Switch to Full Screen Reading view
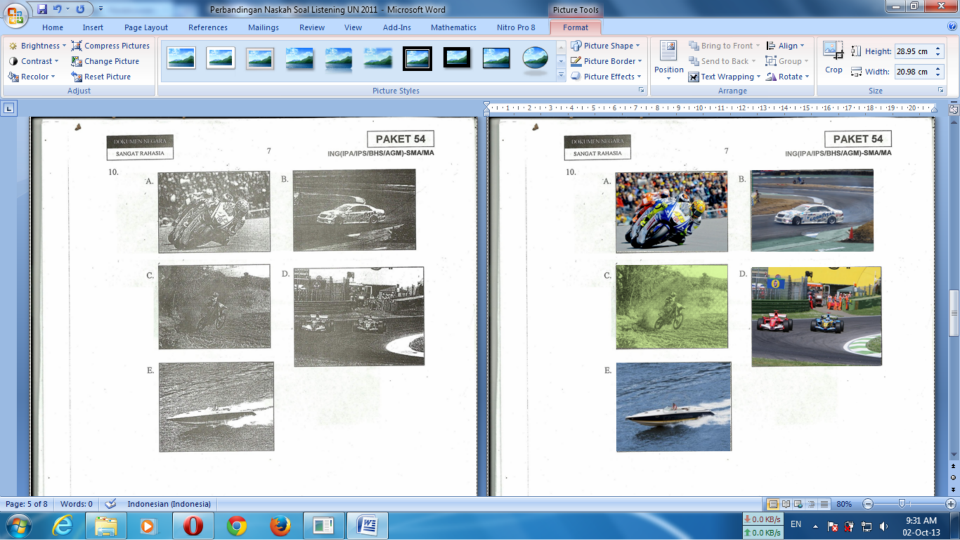This screenshot has height=540, width=960. tap(786, 504)
